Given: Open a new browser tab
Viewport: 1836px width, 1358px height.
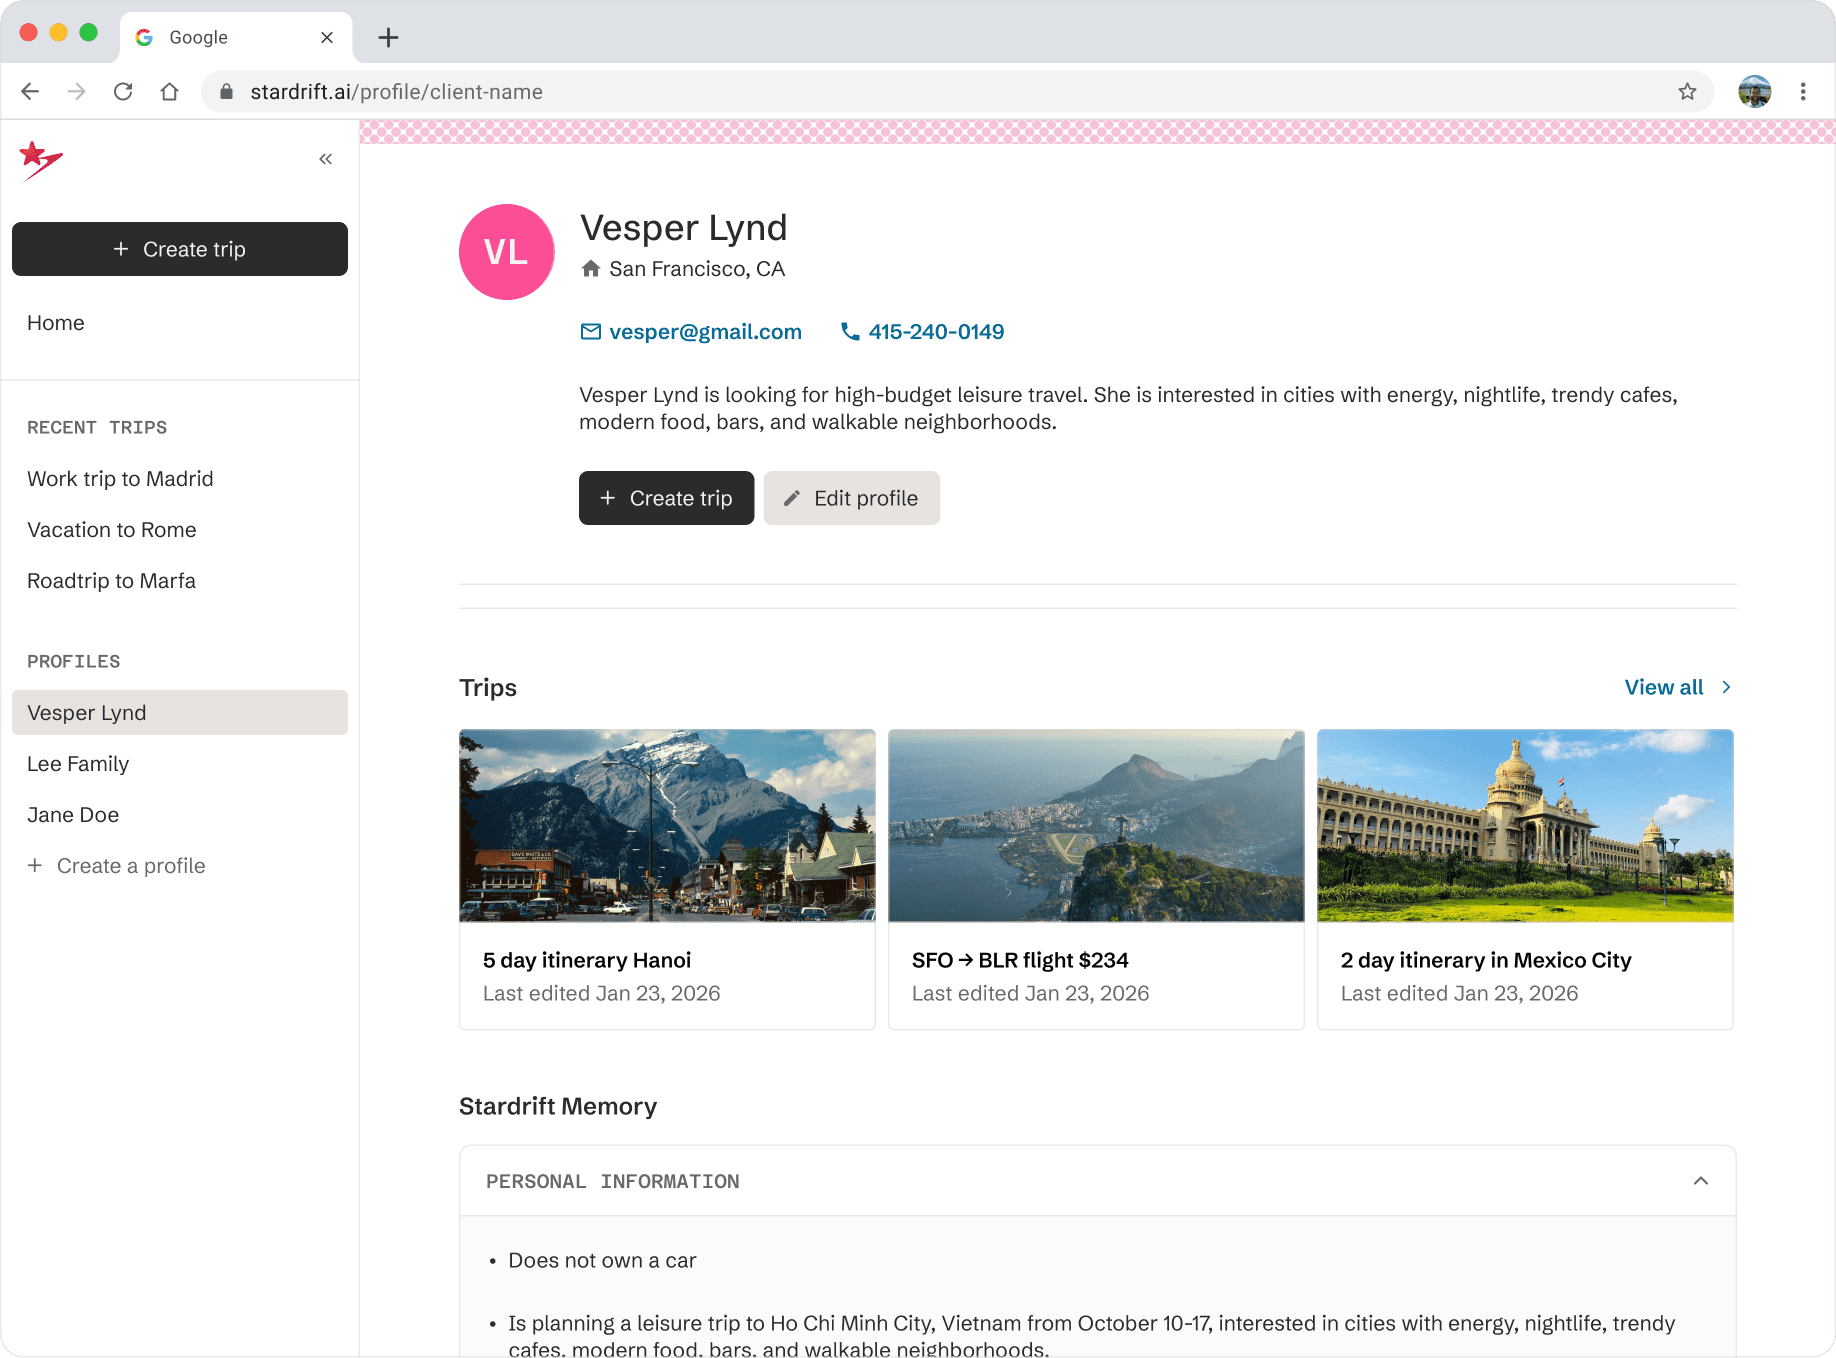Looking at the screenshot, I should (389, 37).
